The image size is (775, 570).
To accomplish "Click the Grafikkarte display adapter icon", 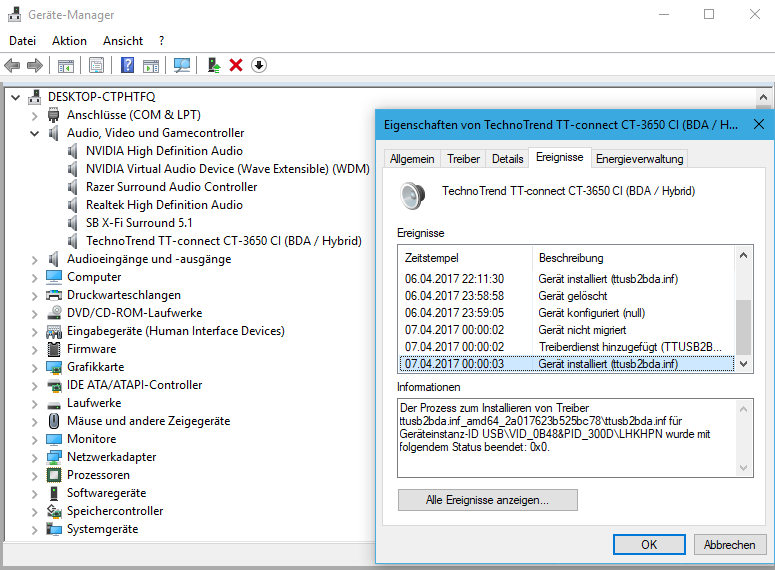I will 54,367.
